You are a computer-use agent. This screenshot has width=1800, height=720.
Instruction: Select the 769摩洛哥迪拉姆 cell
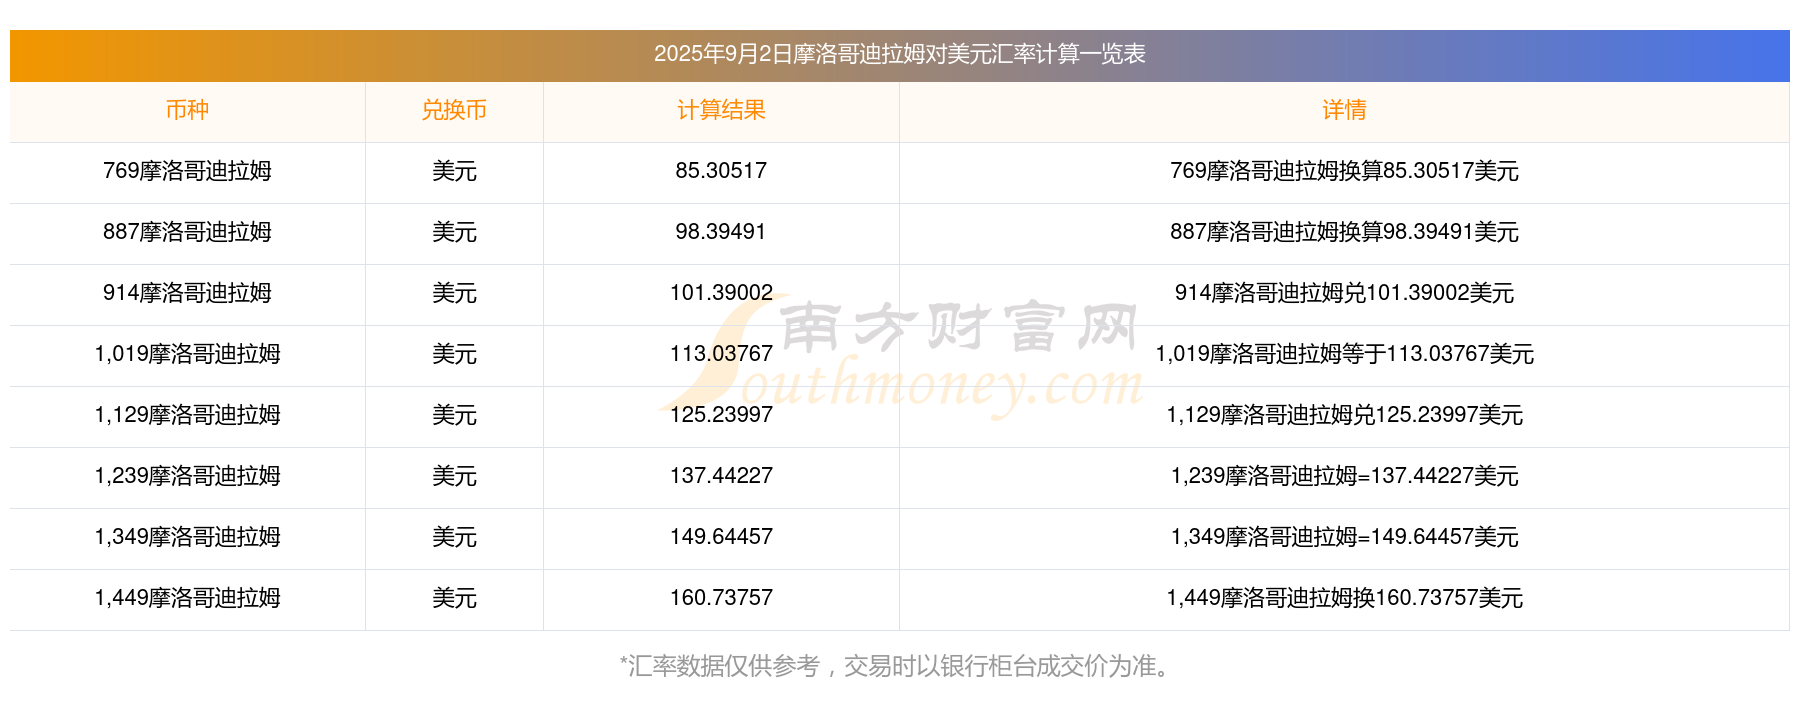(187, 171)
